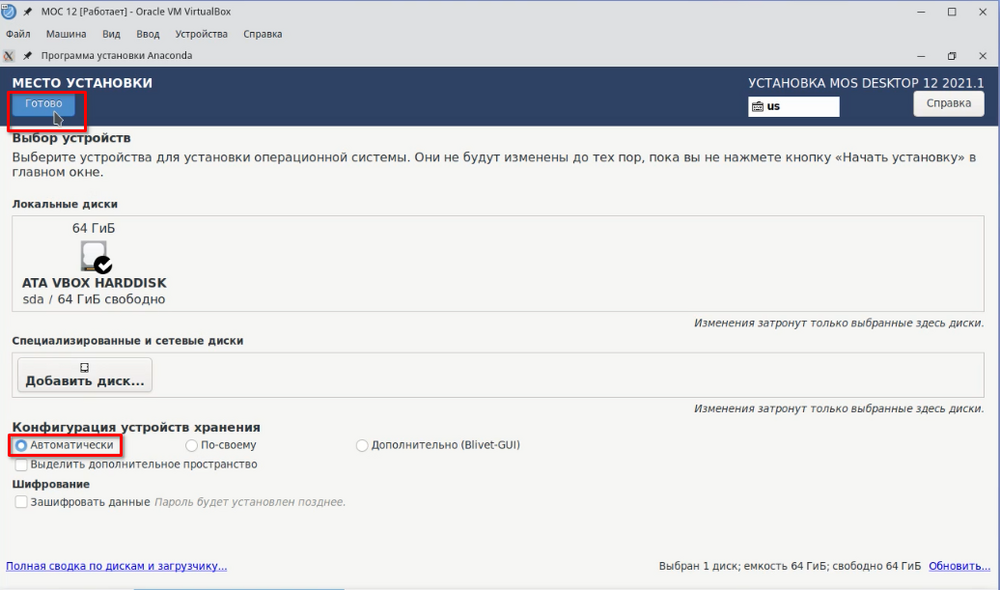Tick the Зашифровать данные checkbox
The width and height of the screenshot is (1000, 590).
(x=22, y=502)
